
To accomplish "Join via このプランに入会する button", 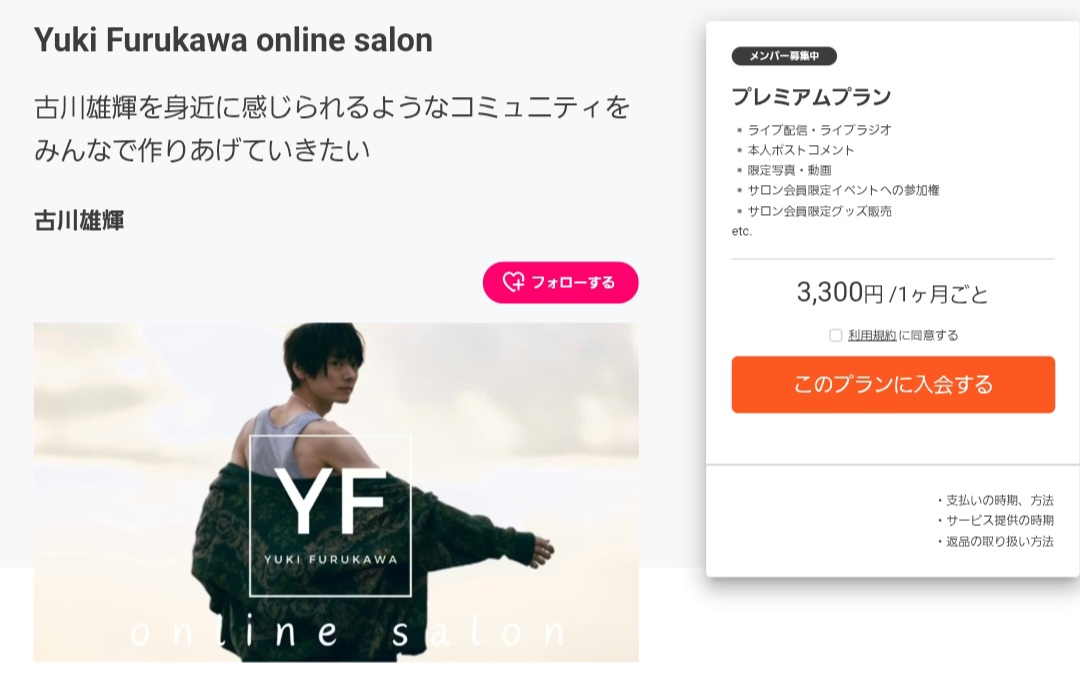I will (x=893, y=384).
